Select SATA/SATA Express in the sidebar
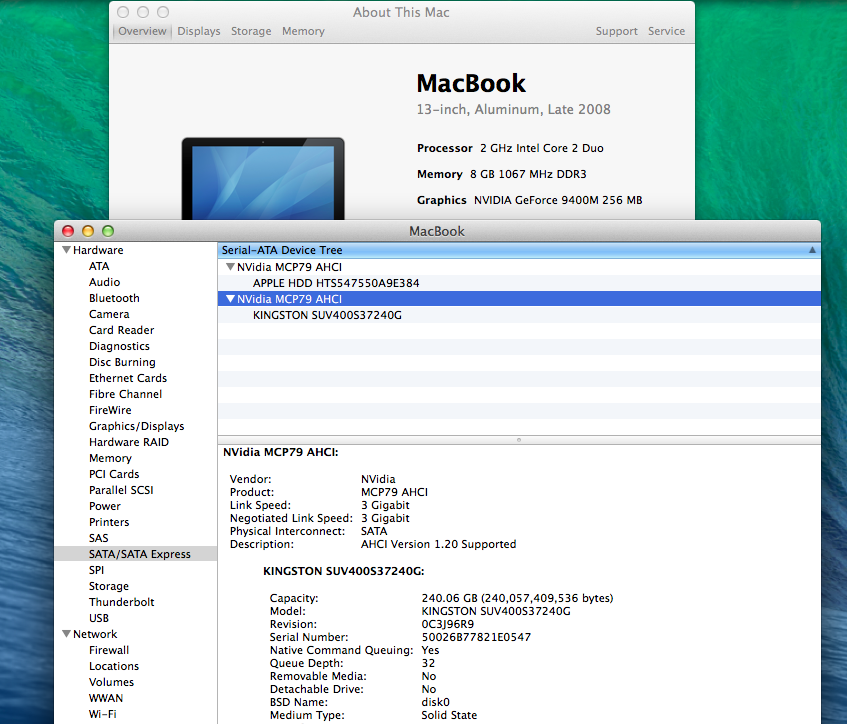Screen dimensions: 847x724 click(x=136, y=554)
